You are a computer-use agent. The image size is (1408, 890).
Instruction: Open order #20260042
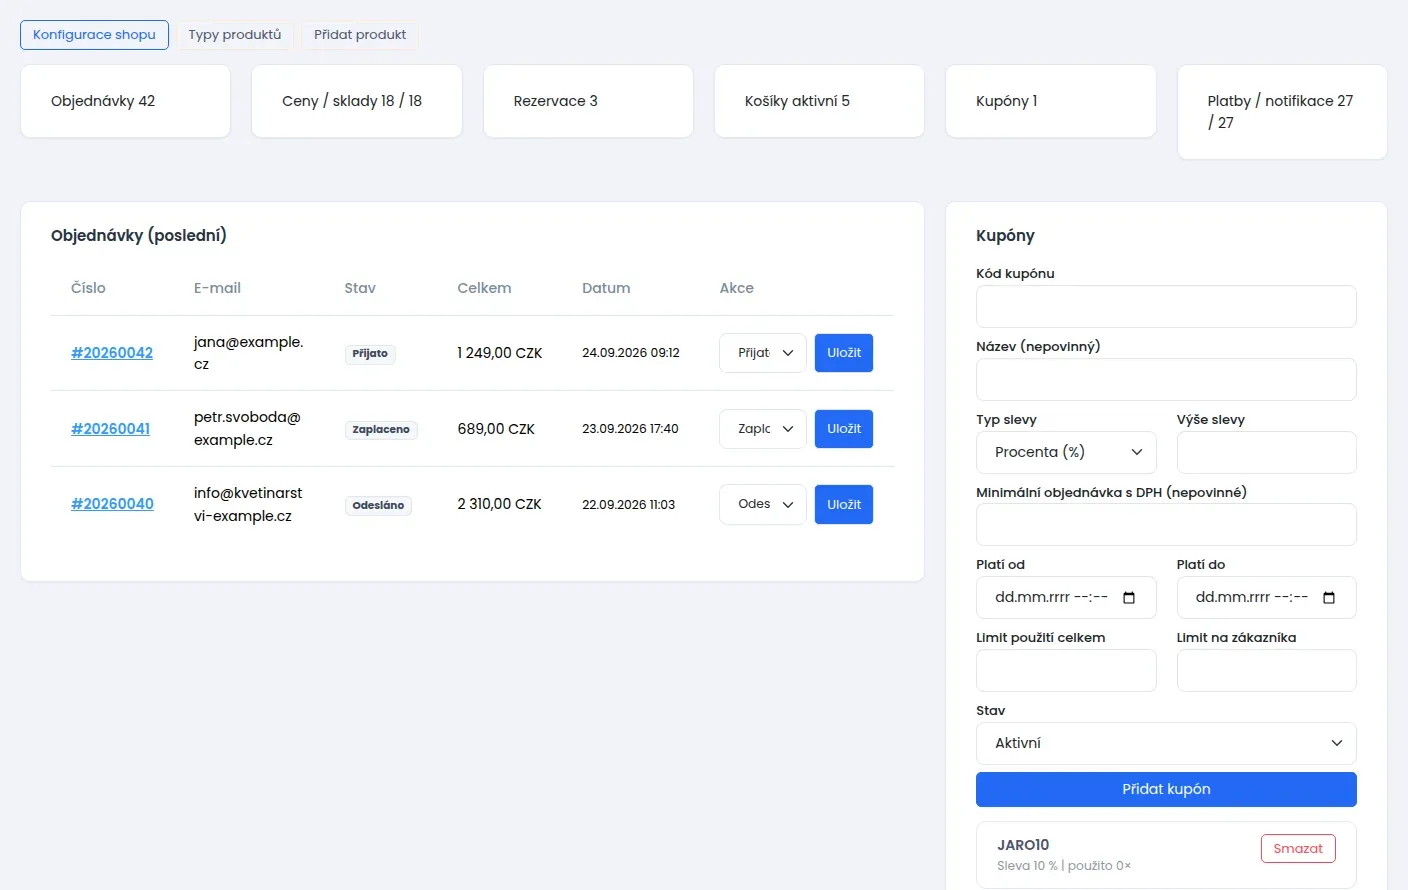(x=112, y=353)
